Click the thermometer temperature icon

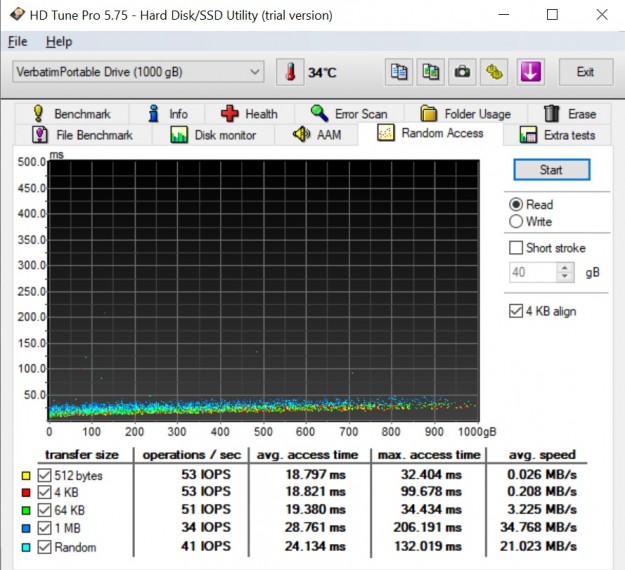point(290,72)
